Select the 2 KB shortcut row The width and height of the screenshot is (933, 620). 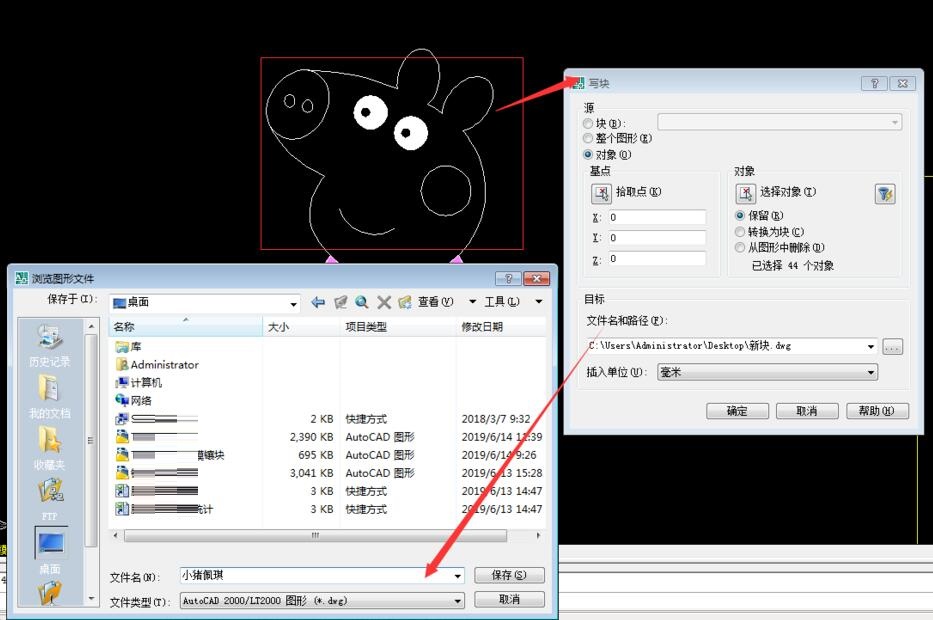(x=327, y=419)
